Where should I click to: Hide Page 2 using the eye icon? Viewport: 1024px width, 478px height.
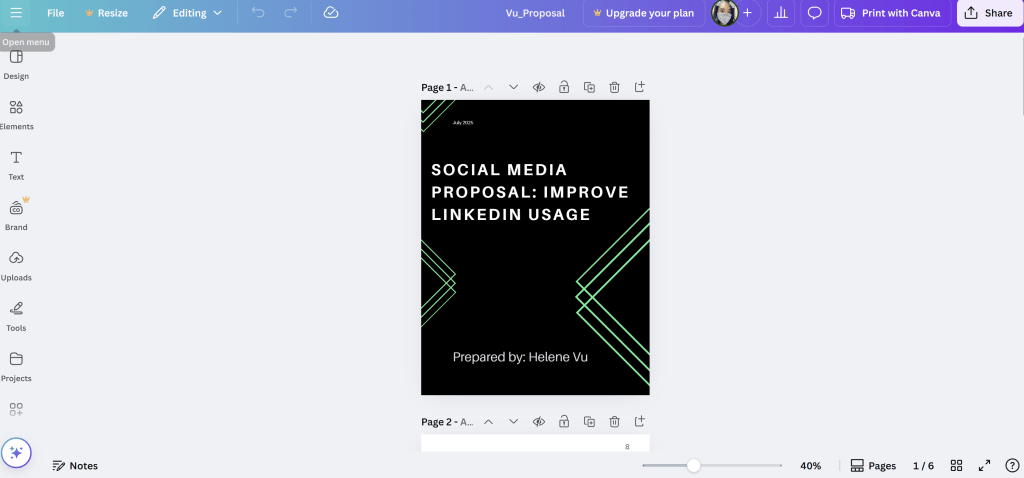539,422
